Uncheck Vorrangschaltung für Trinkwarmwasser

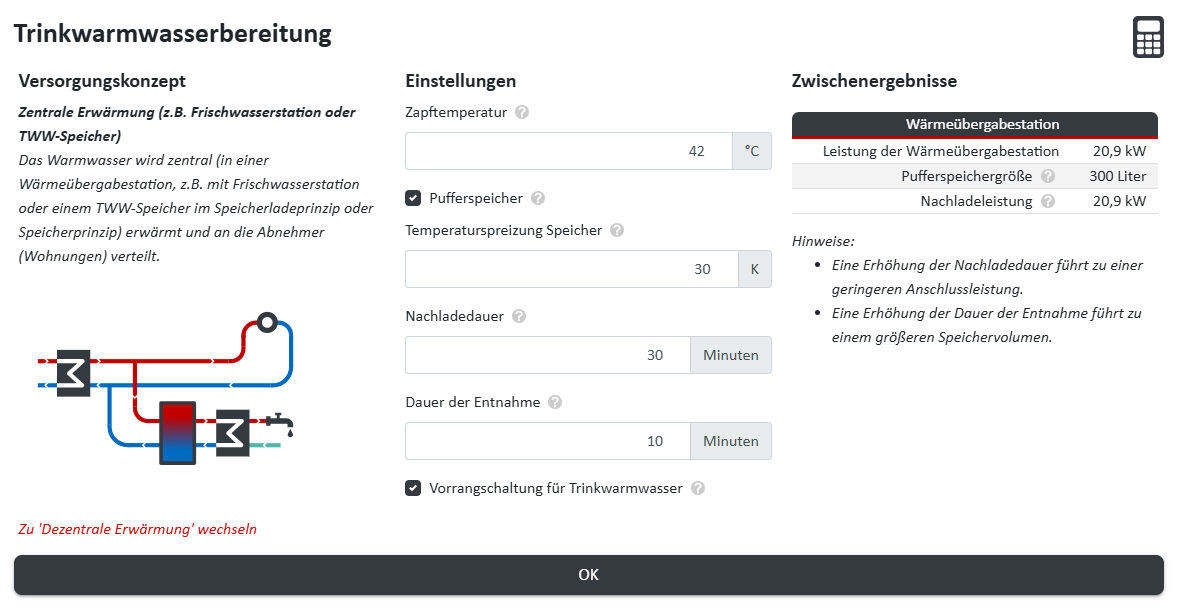point(413,488)
